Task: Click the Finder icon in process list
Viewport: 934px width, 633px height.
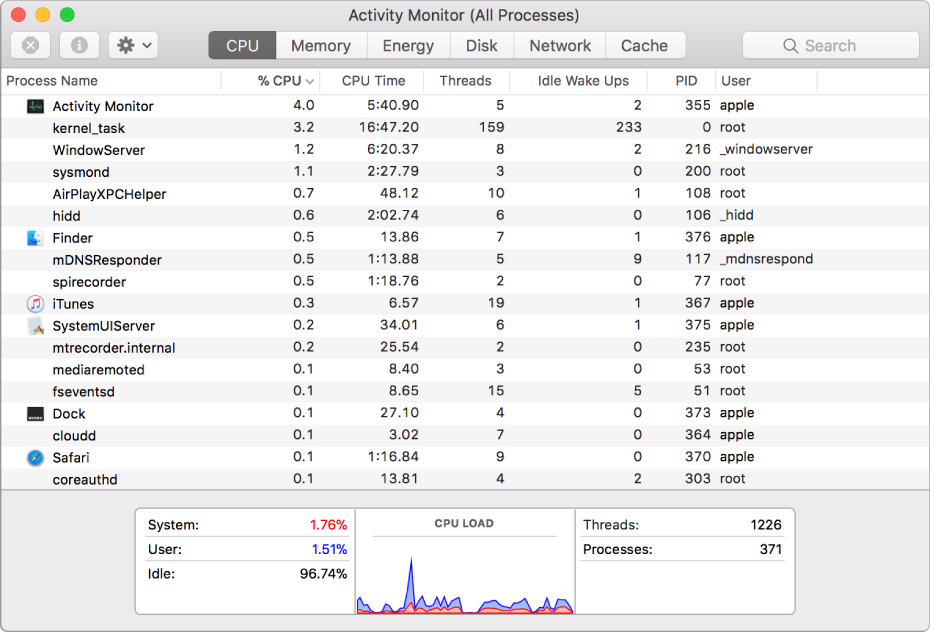Action: pyautogui.click(x=36, y=238)
